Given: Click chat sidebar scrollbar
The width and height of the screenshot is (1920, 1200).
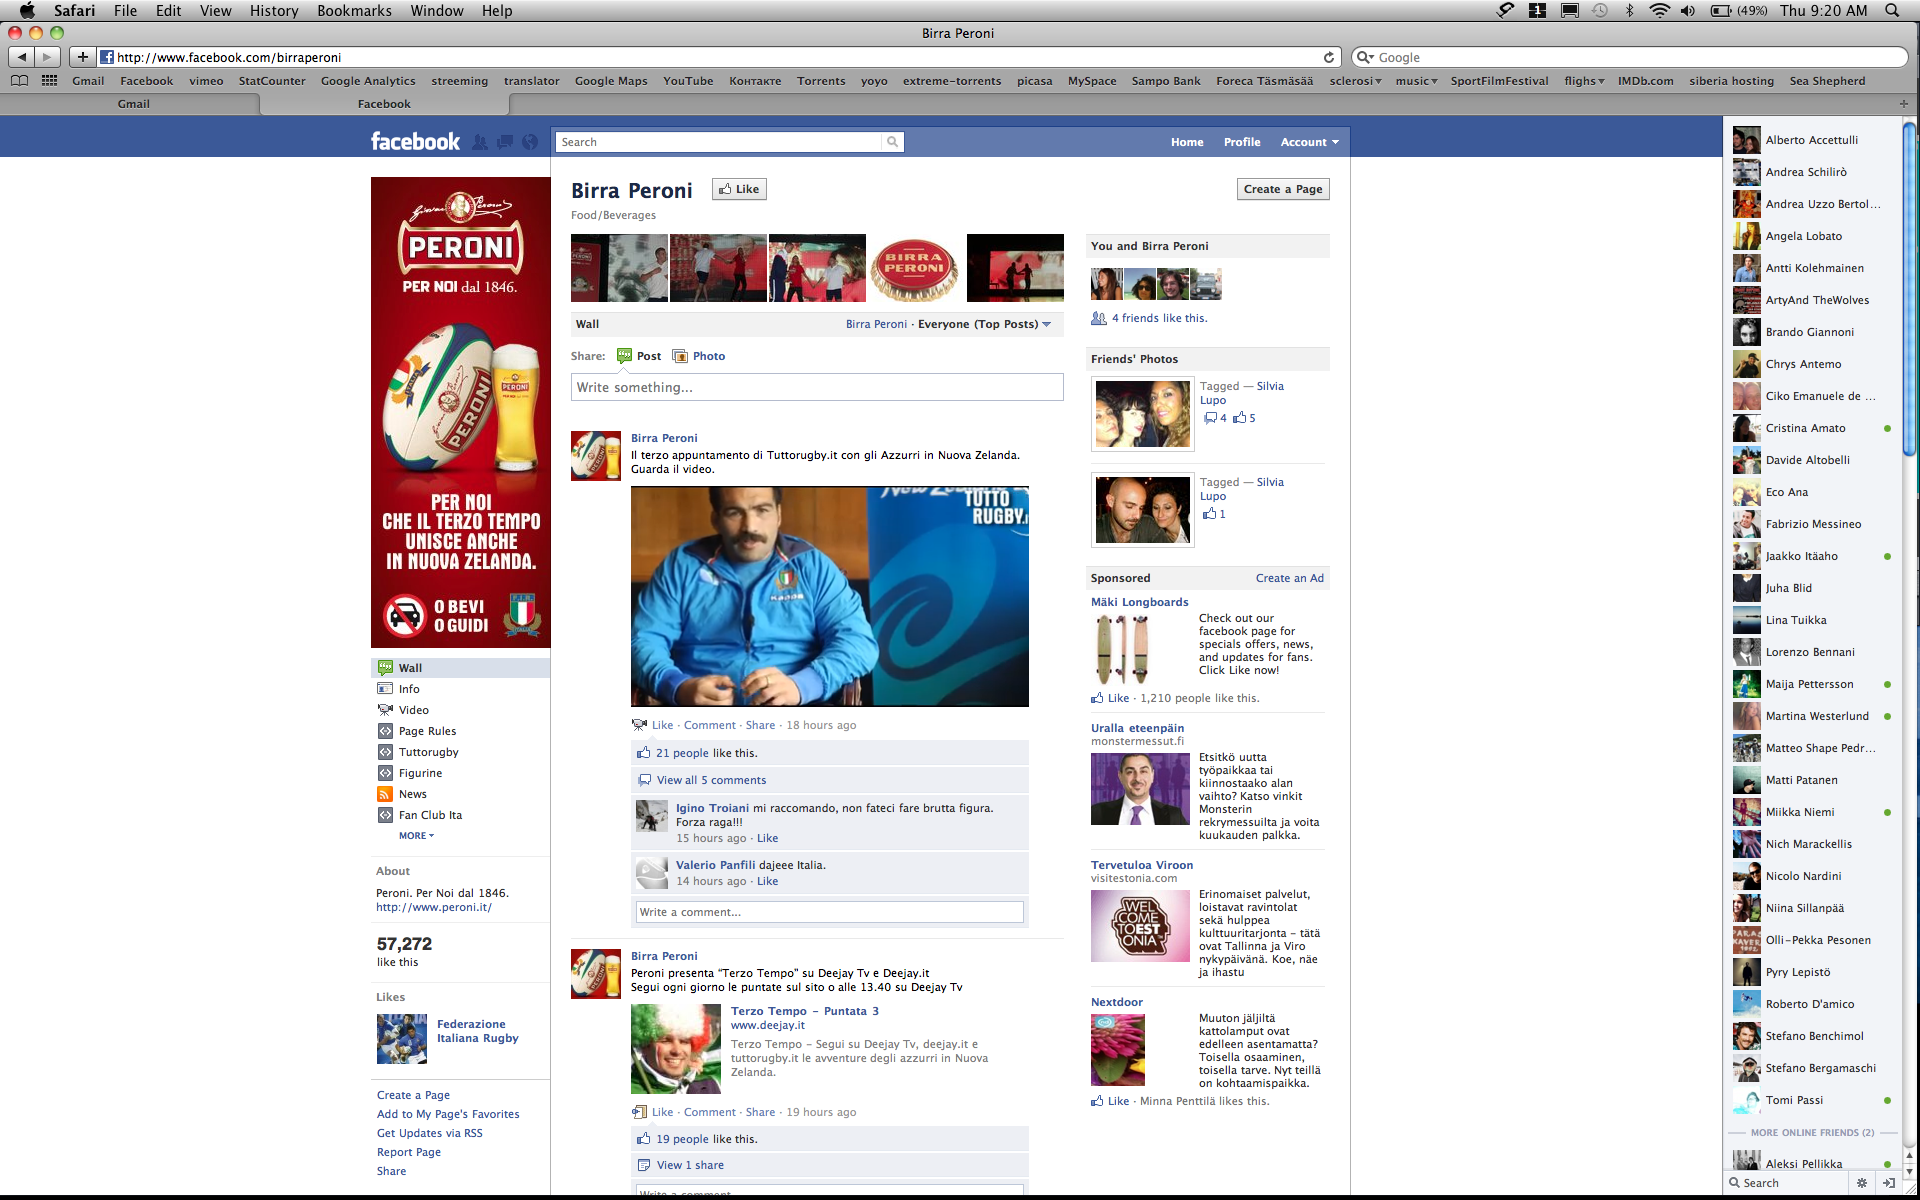Looking at the screenshot, I should point(1909,288).
